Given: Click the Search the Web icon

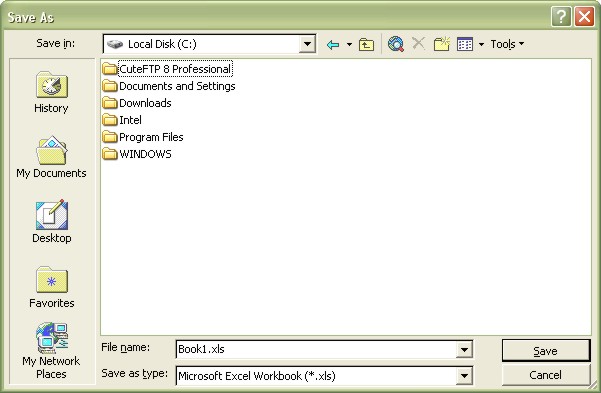Looking at the screenshot, I should point(396,44).
